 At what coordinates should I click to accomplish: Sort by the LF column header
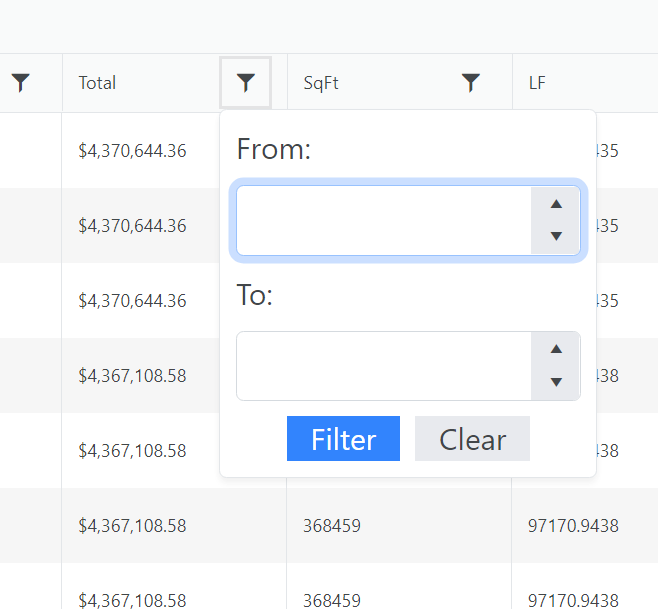pos(538,83)
